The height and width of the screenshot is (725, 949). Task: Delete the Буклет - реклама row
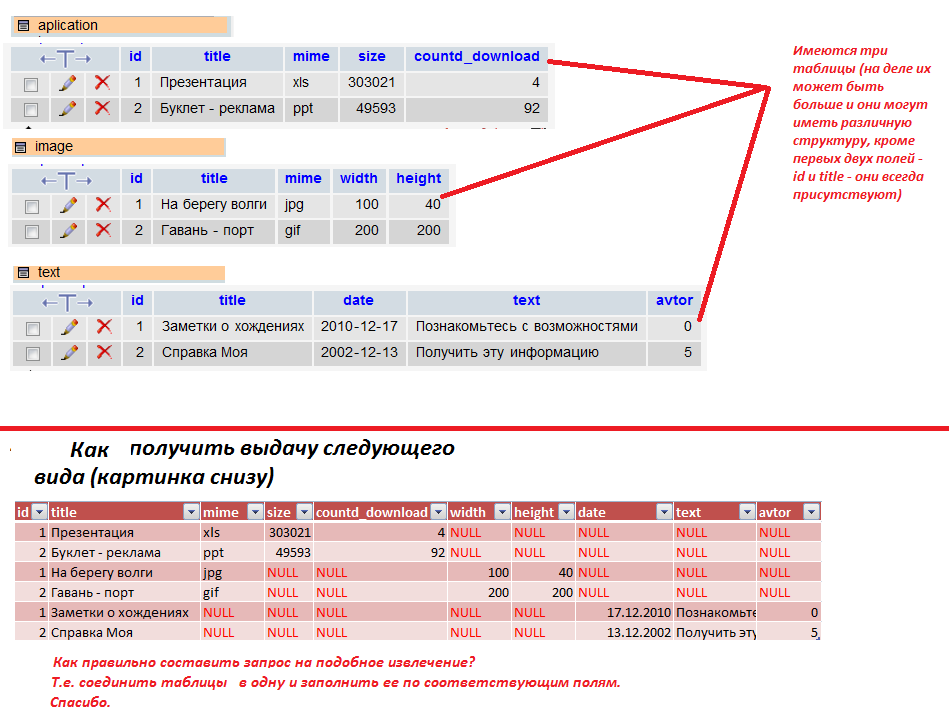[x=101, y=109]
